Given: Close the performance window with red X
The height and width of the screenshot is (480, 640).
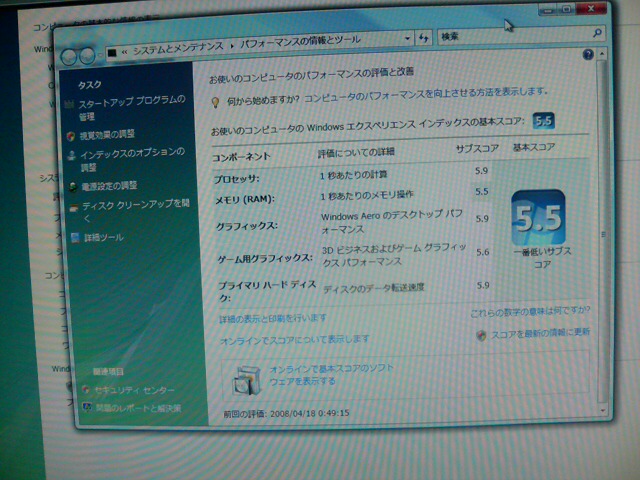Looking at the screenshot, I should [591, 8].
